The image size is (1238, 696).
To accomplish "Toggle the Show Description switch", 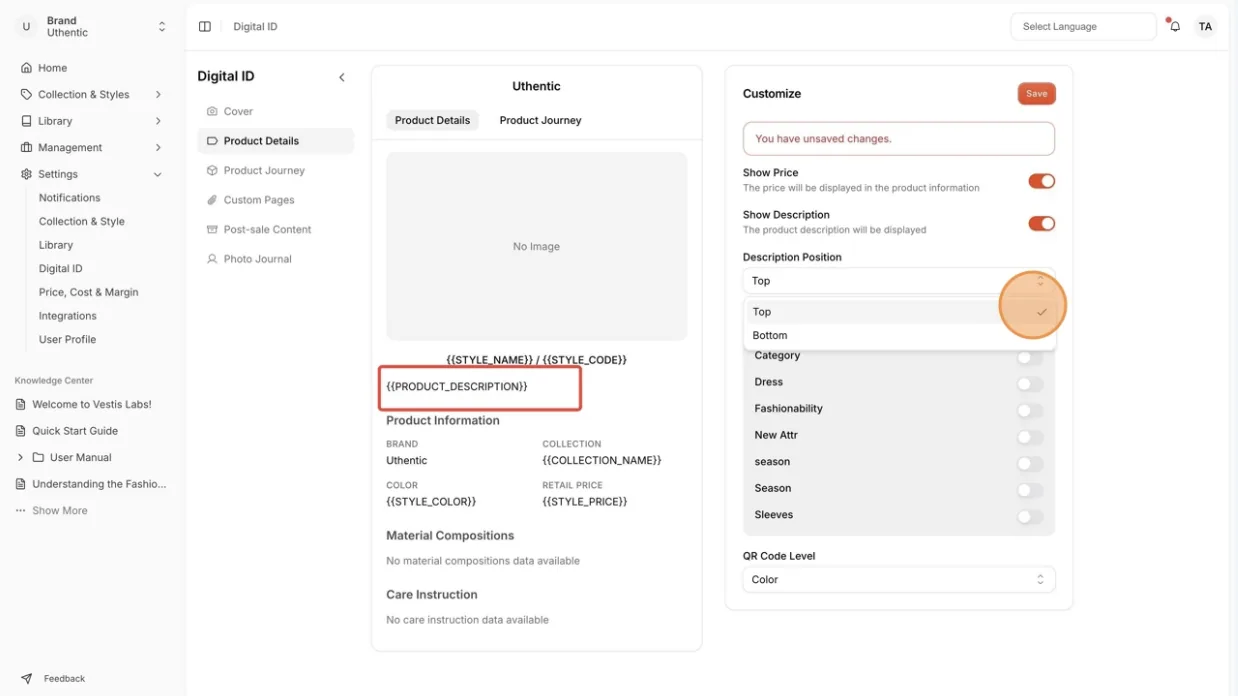I will click(x=1041, y=223).
